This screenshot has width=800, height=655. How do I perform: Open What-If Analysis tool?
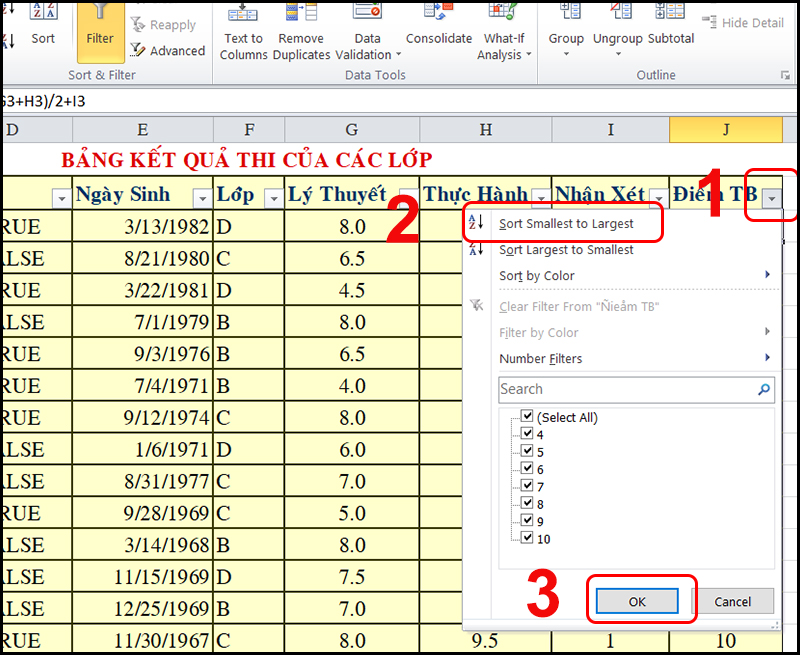click(x=504, y=13)
